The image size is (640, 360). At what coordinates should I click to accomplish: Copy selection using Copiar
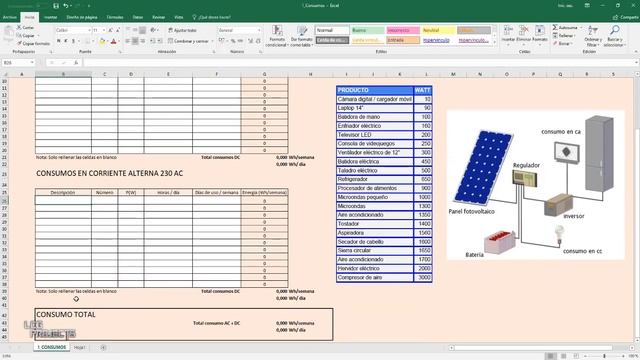25,36
